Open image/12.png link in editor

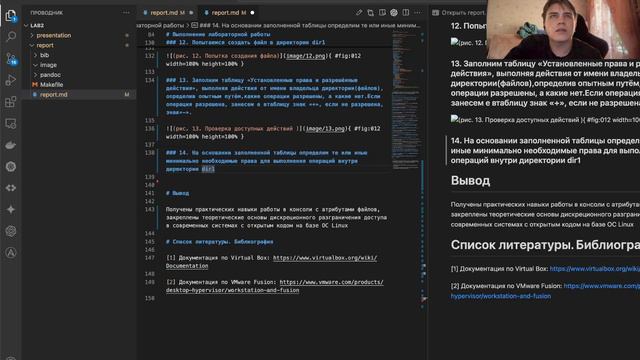[x=306, y=56]
